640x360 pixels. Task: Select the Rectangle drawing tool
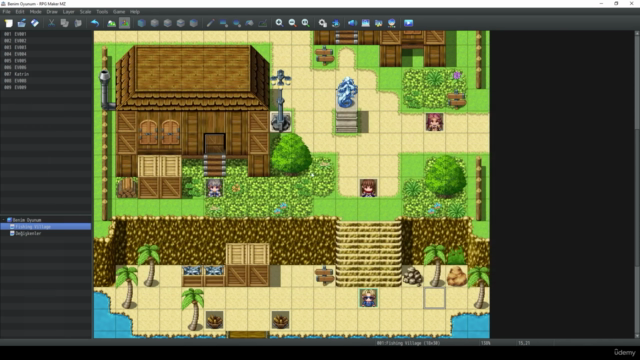point(223,23)
